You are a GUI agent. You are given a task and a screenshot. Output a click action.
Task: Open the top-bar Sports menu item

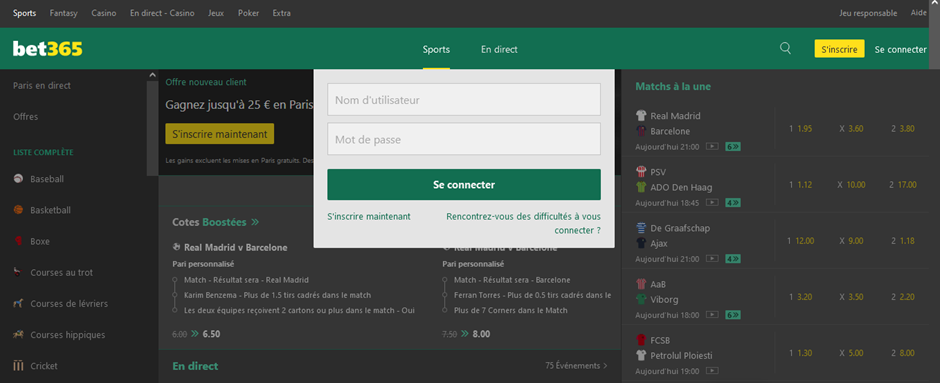[25, 13]
